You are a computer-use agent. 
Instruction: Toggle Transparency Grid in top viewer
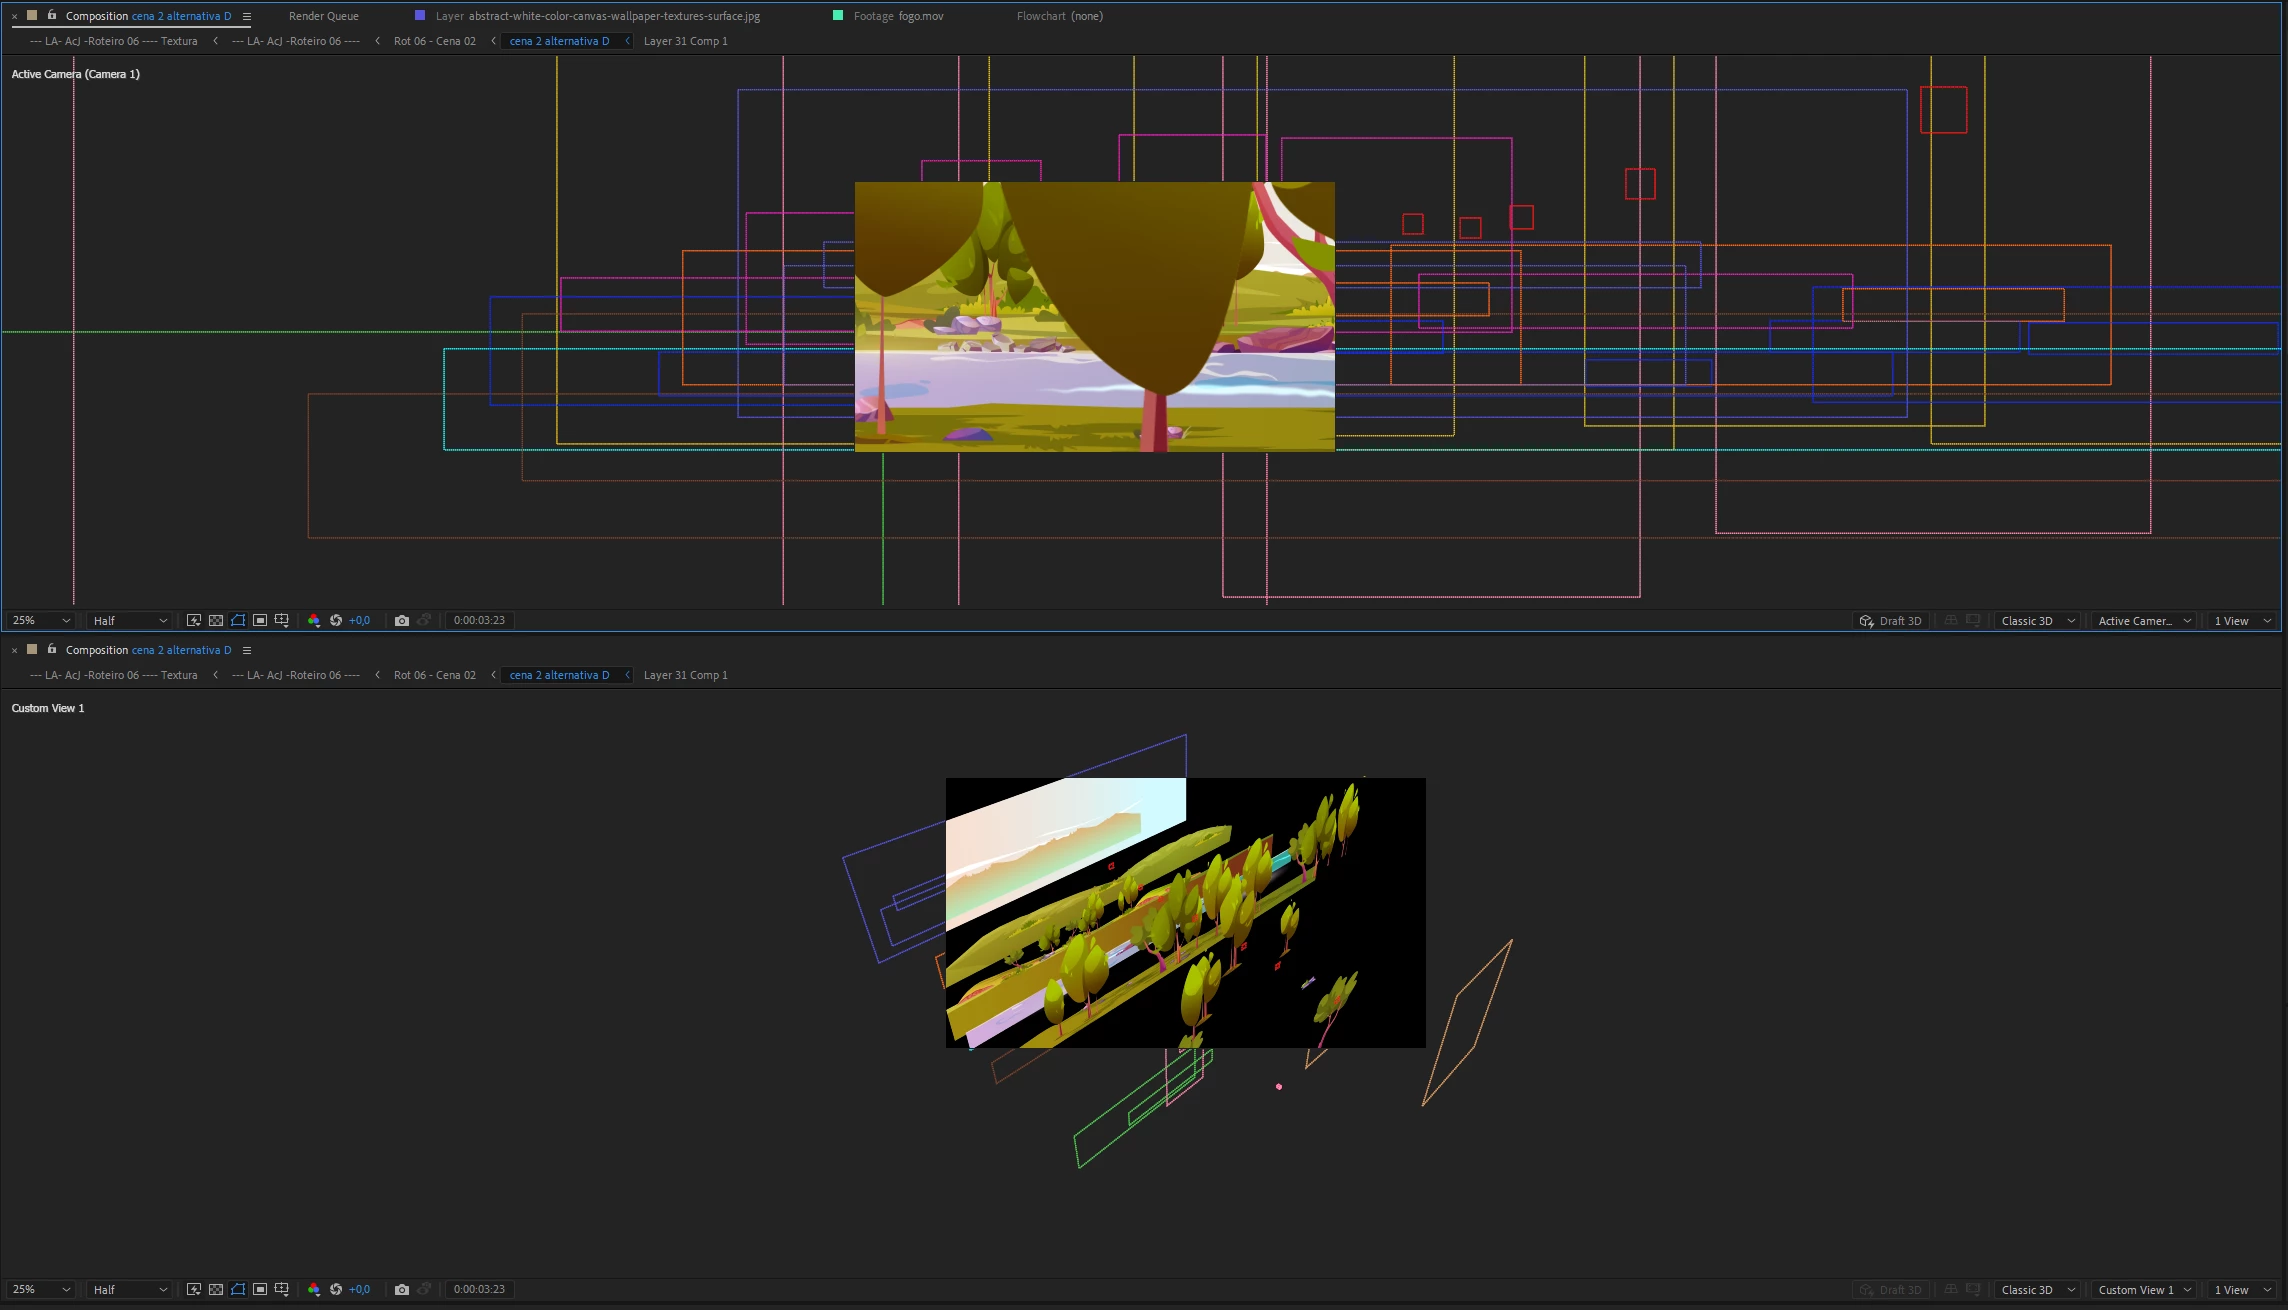point(216,621)
